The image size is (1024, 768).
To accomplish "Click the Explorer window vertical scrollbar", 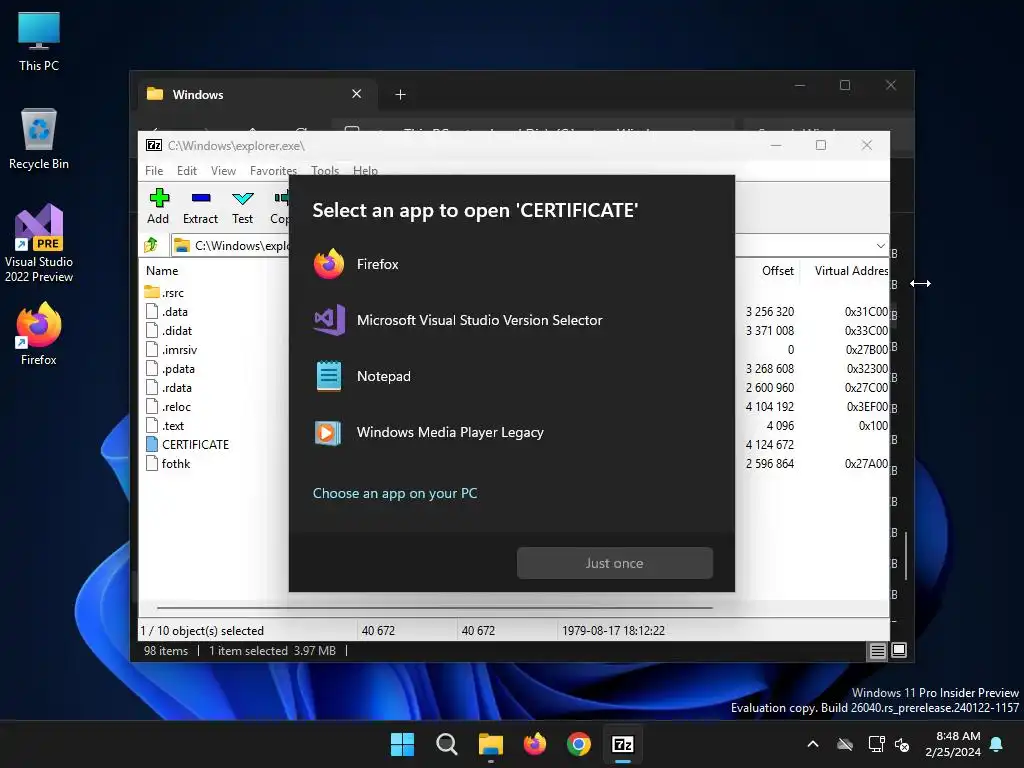I will [906, 556].
